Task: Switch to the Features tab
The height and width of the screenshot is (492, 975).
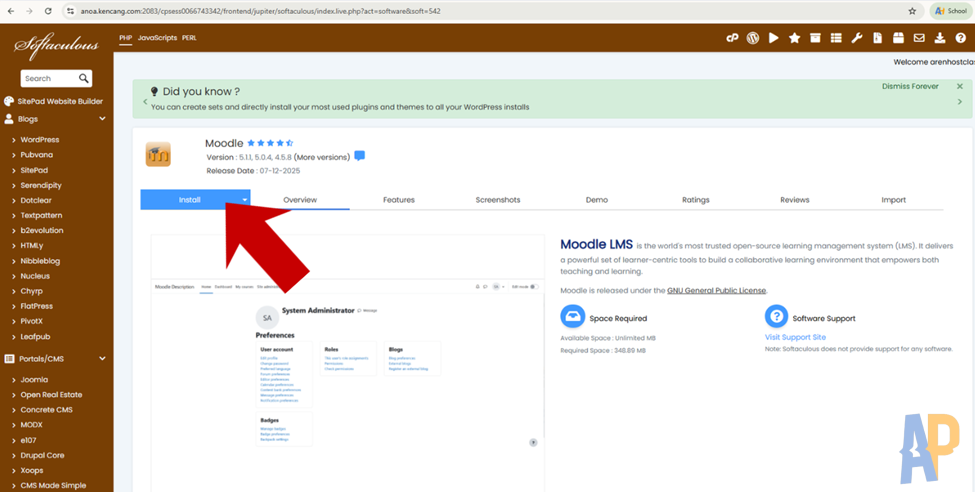Action: pos(398,200)
